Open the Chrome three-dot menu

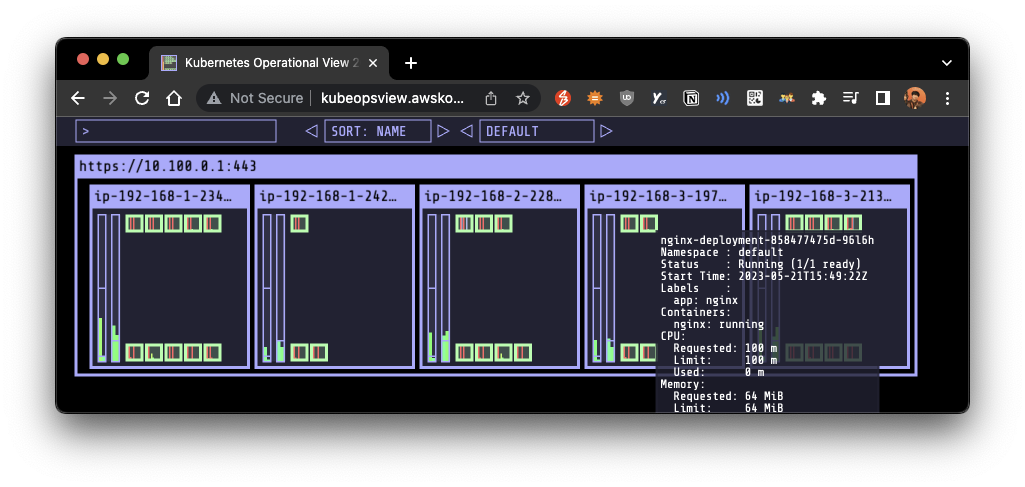[947, 98]
